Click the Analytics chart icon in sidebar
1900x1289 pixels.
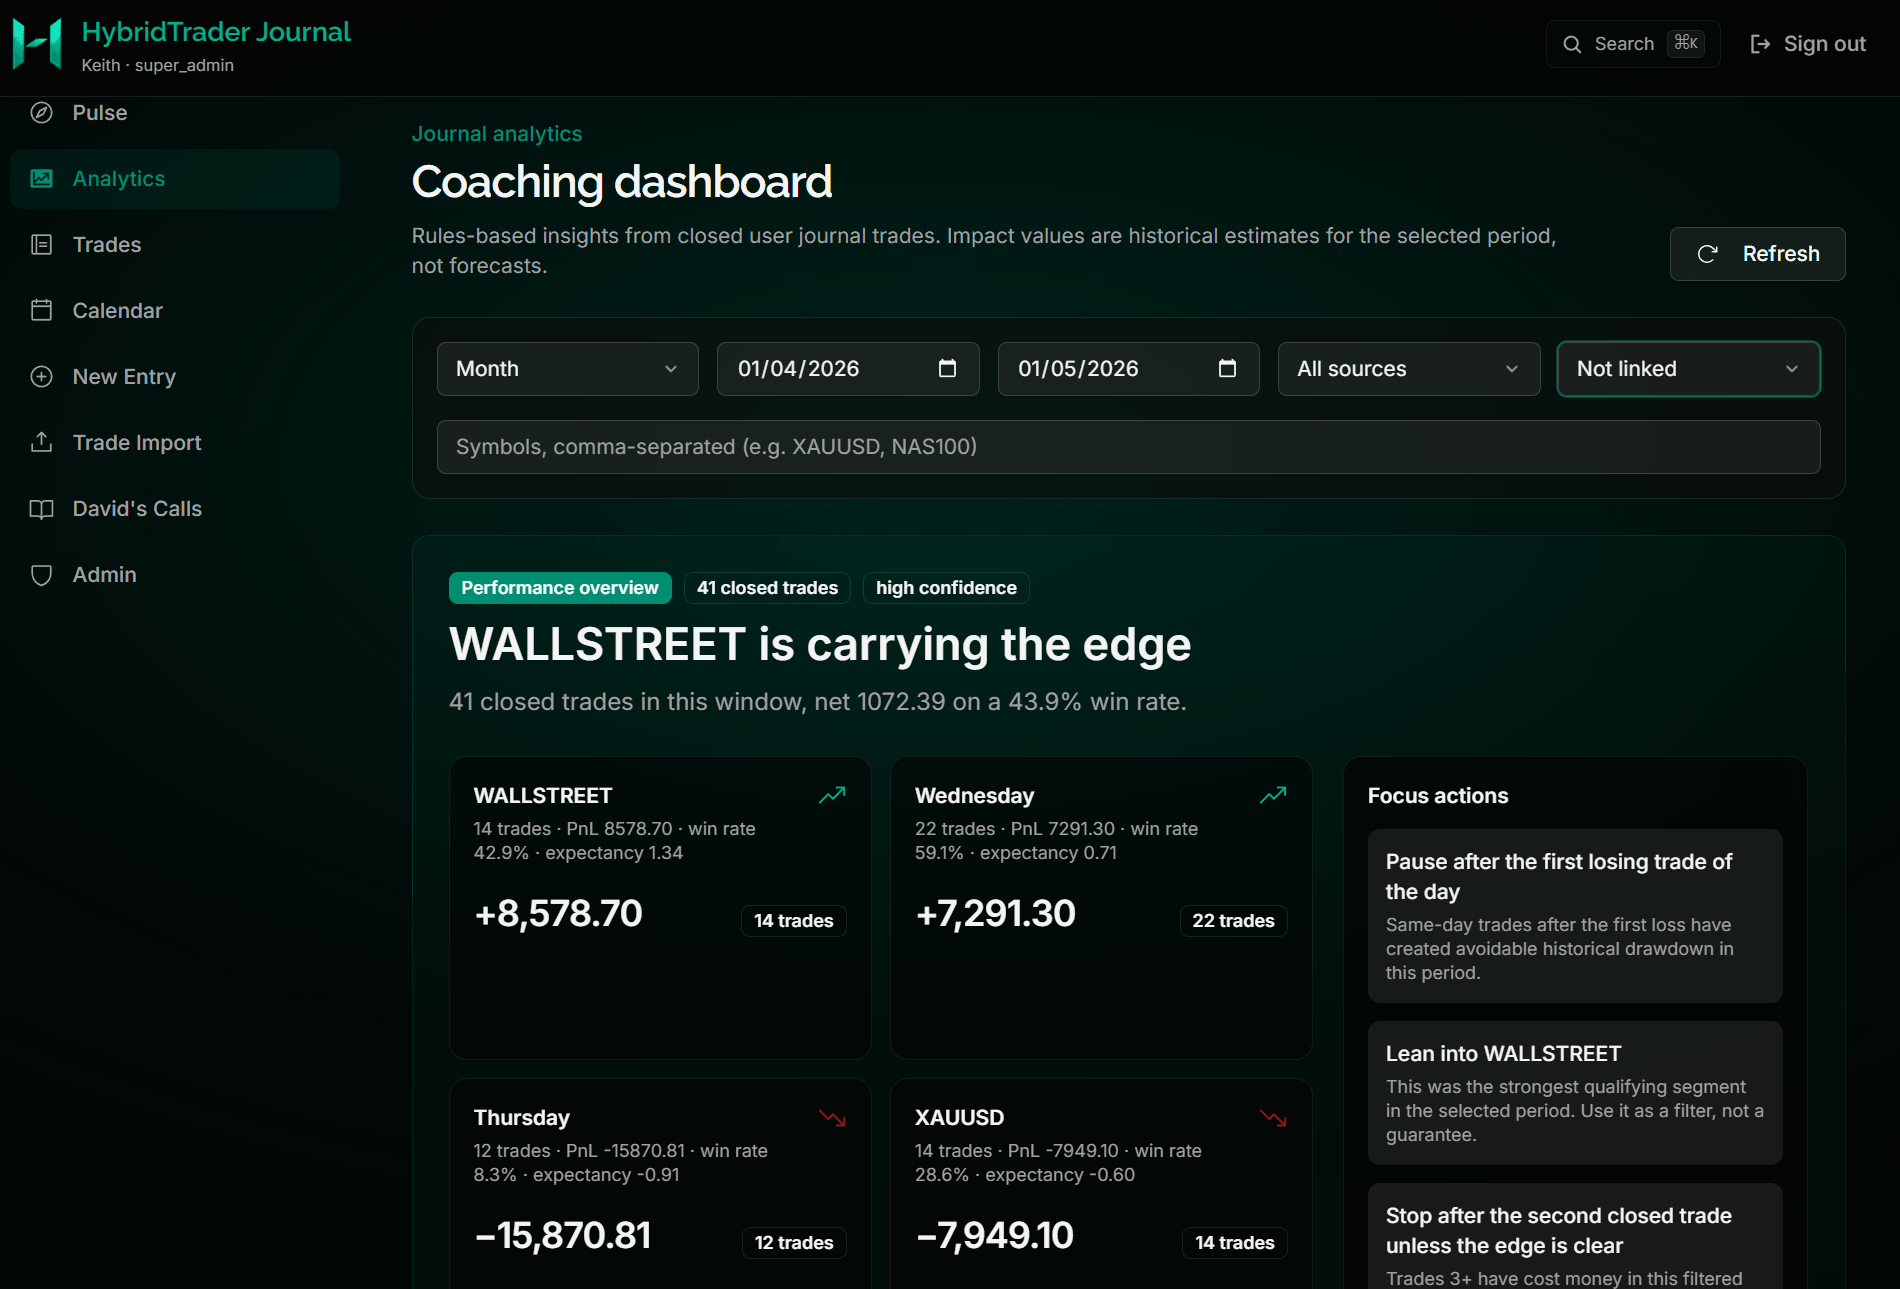point(41,179)
